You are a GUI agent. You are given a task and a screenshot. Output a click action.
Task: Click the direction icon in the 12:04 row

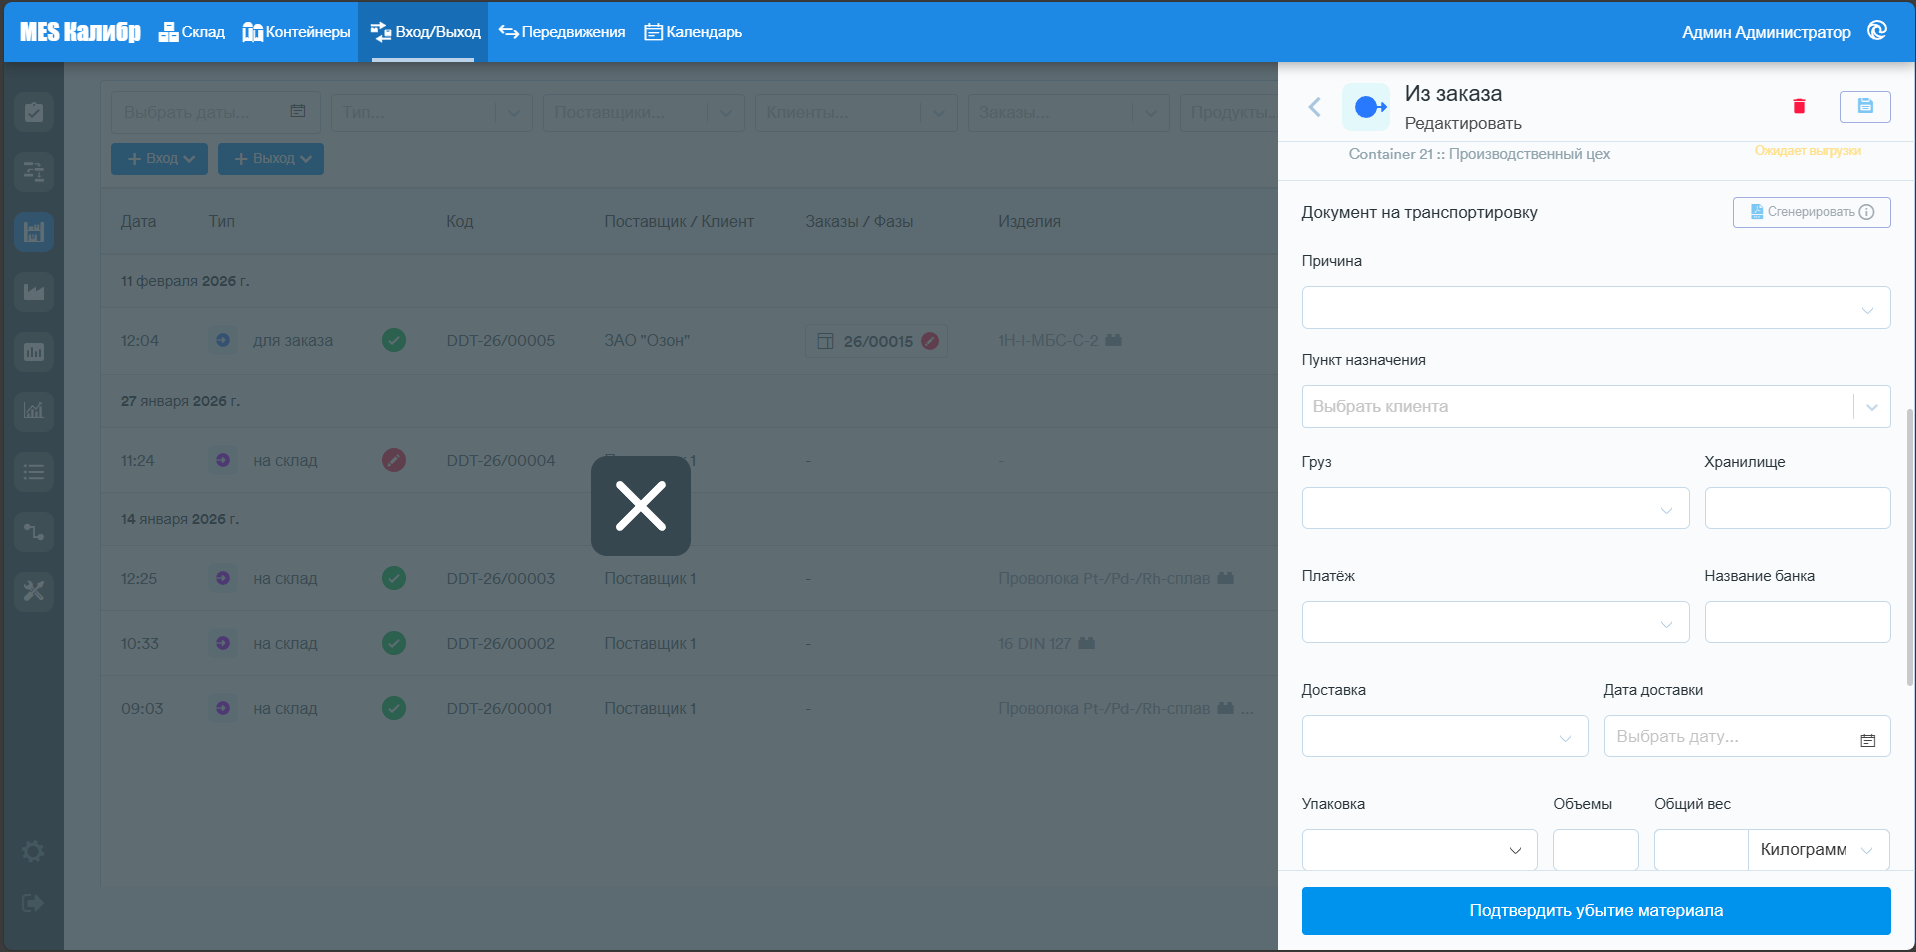point(223,340)
